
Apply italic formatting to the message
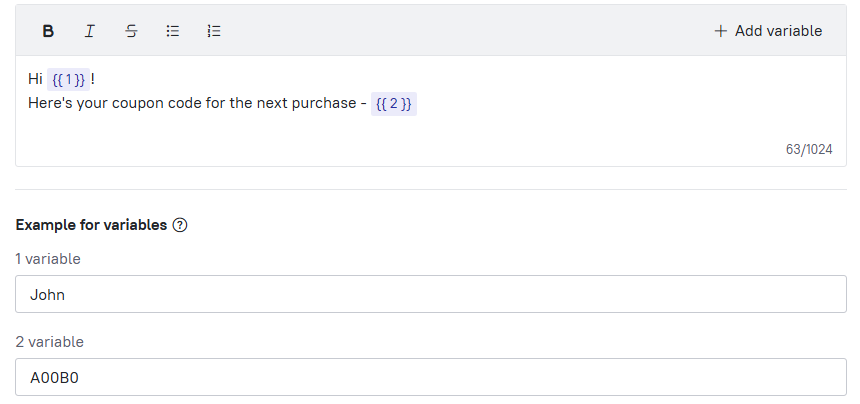coord(89,31)
